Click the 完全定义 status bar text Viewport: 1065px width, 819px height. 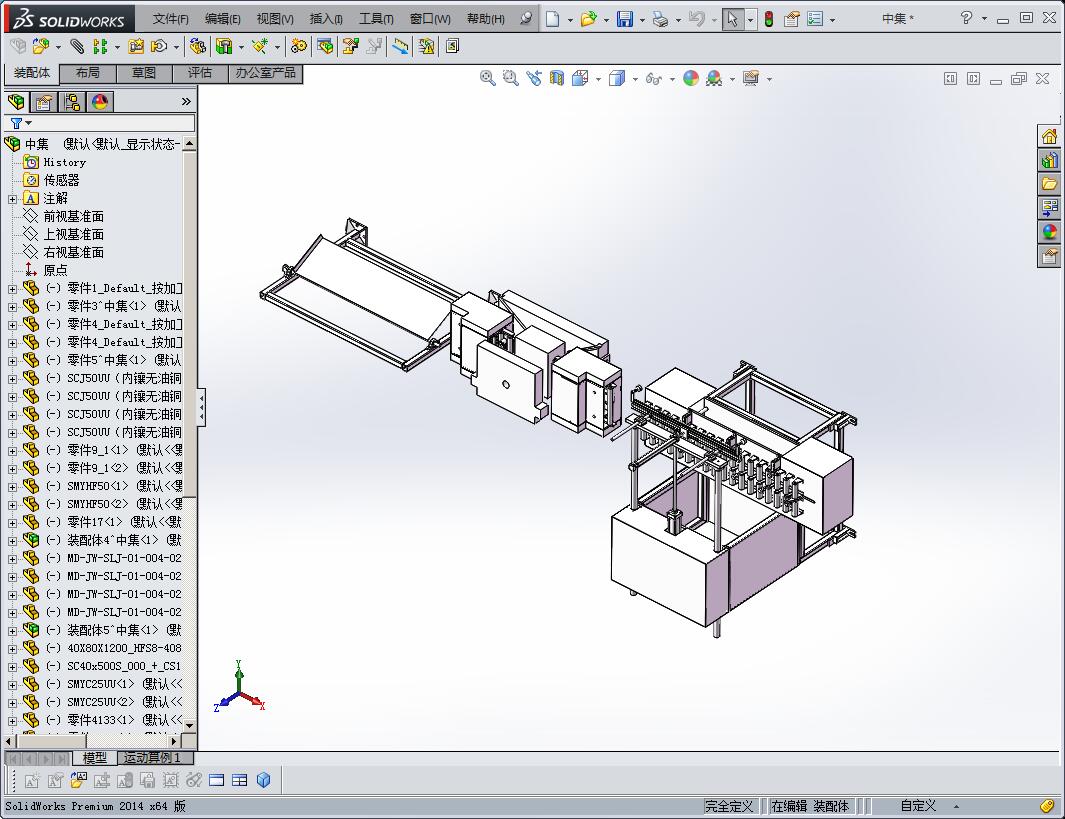pyautogui.click(x=729, y=806)
